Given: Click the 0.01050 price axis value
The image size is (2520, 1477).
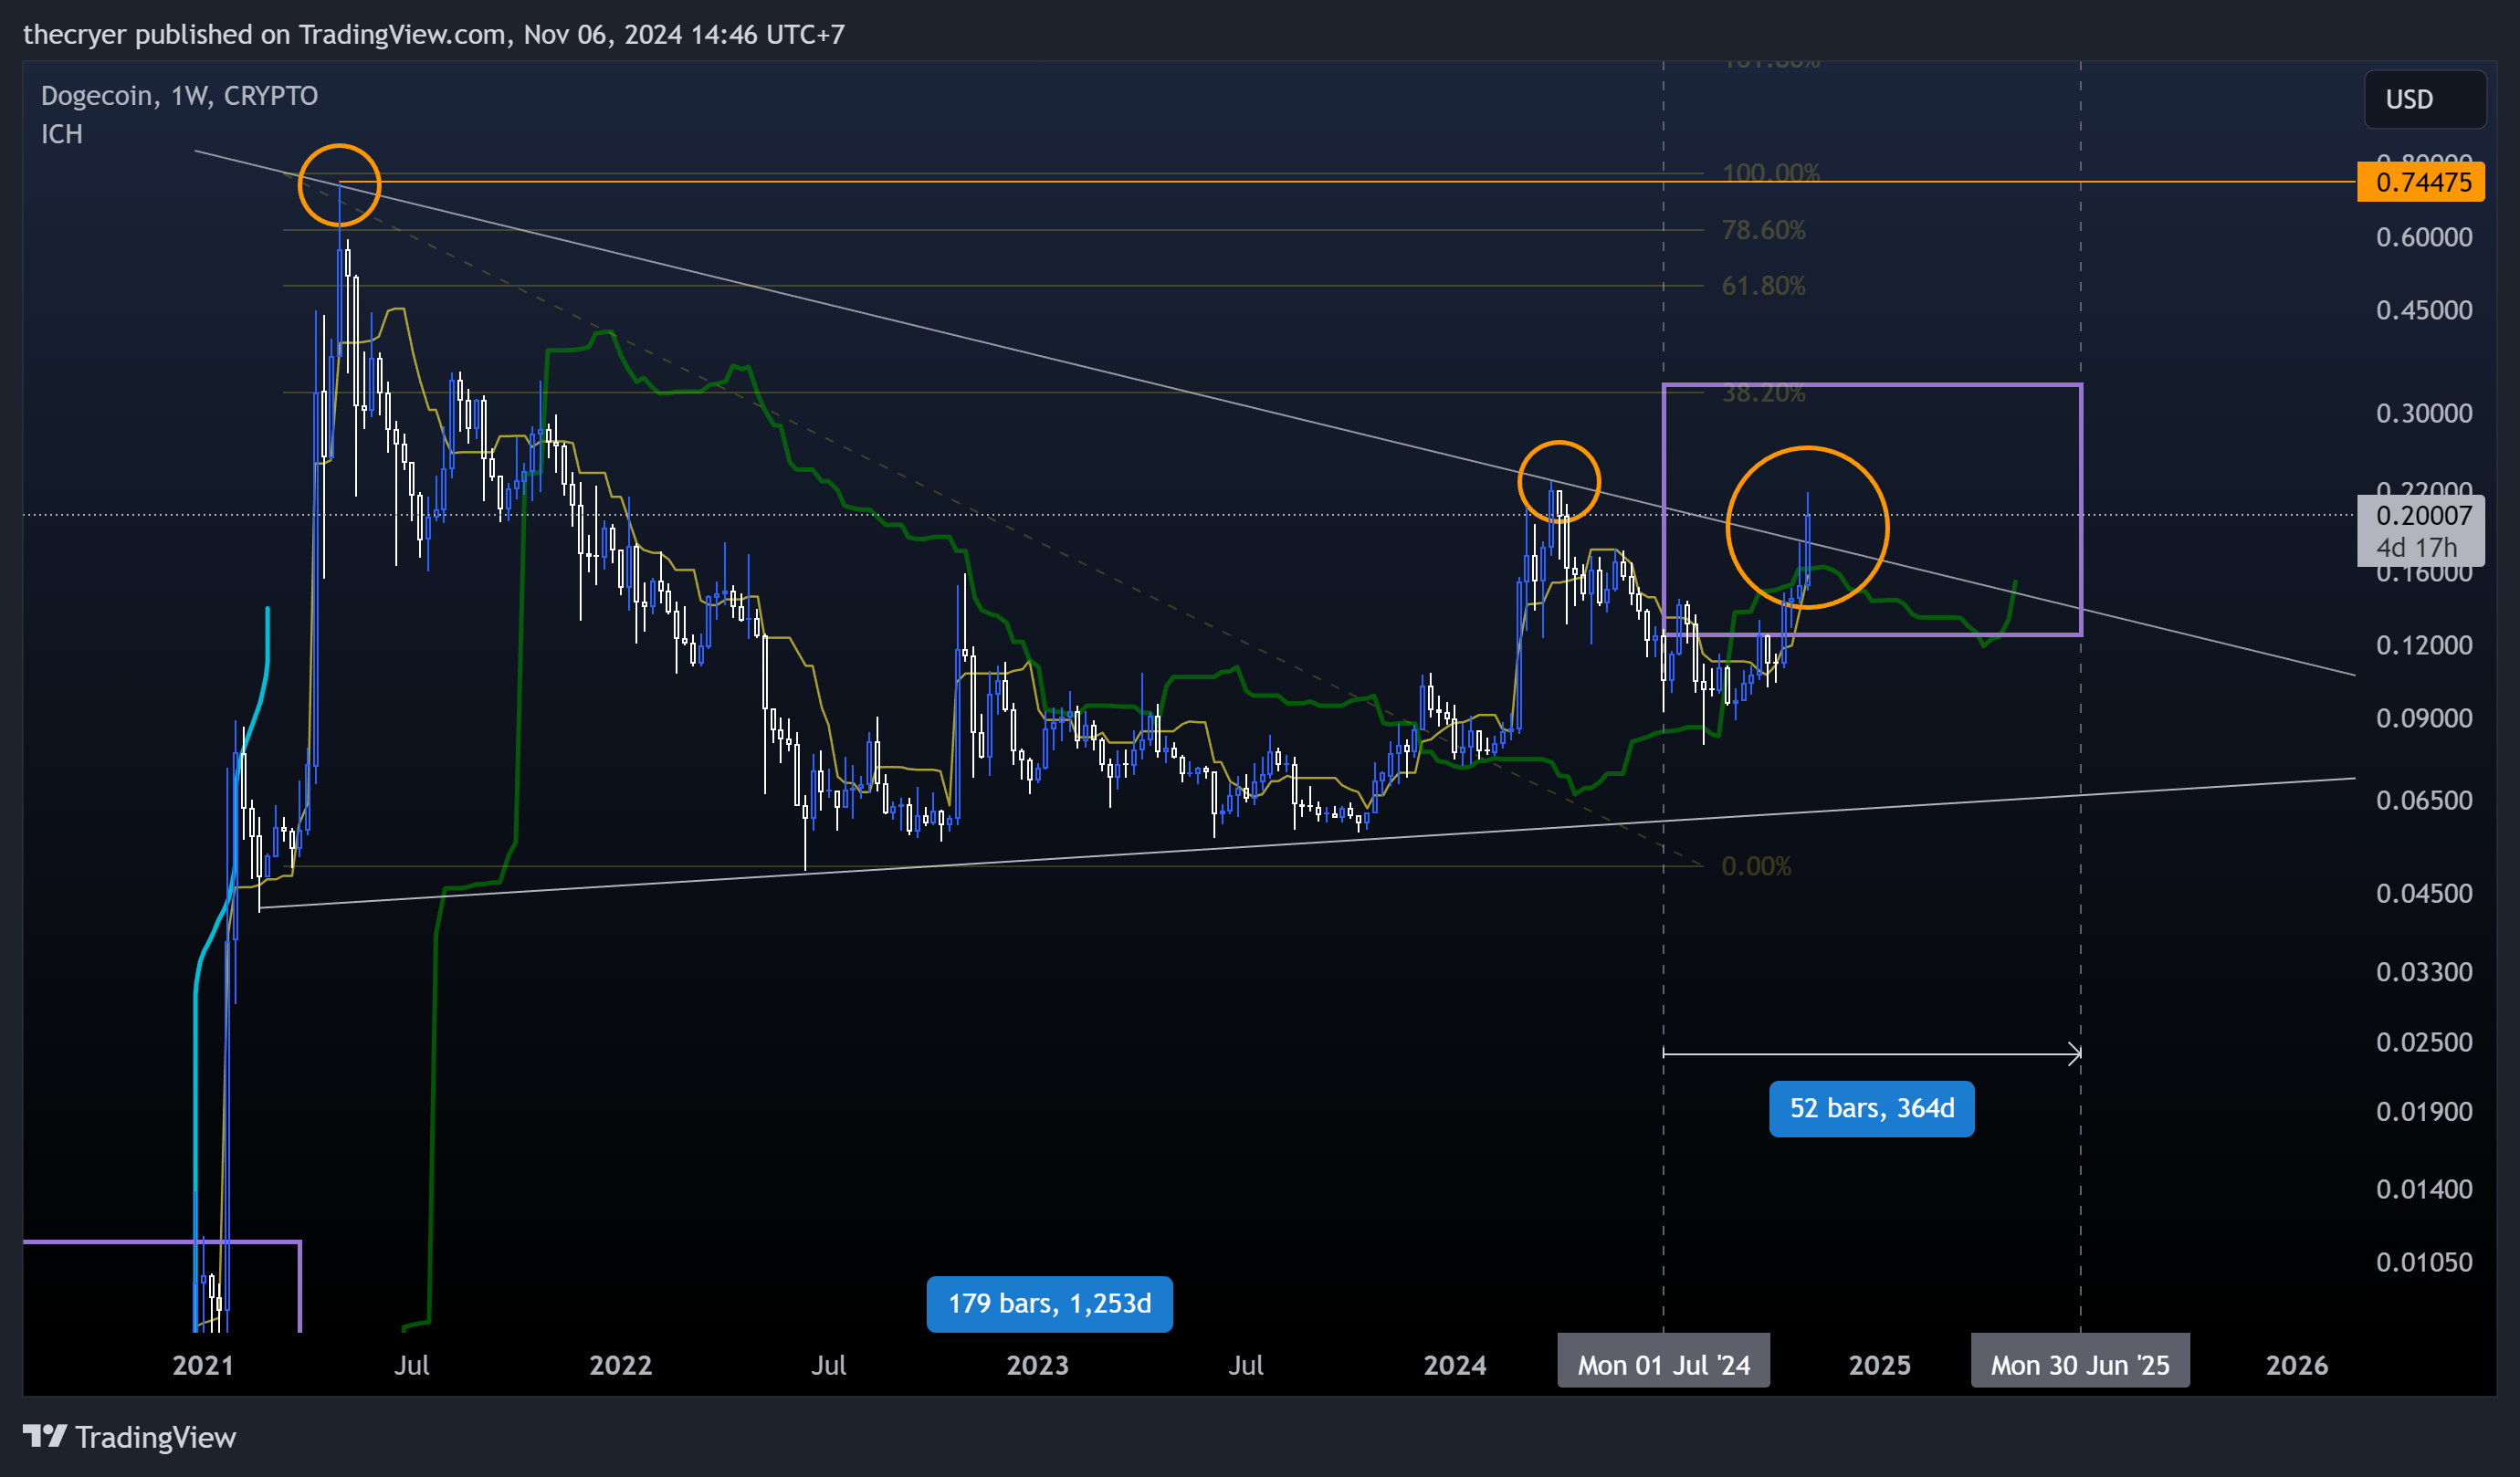Looking at the screenshot, I should point(2423,1262).
